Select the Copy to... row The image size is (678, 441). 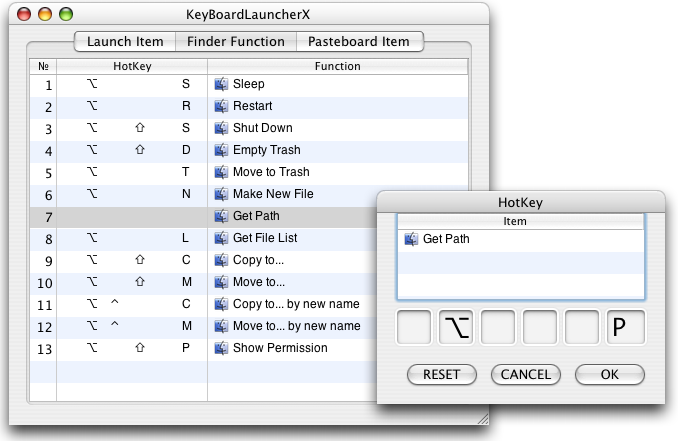(x=203, y=260)
